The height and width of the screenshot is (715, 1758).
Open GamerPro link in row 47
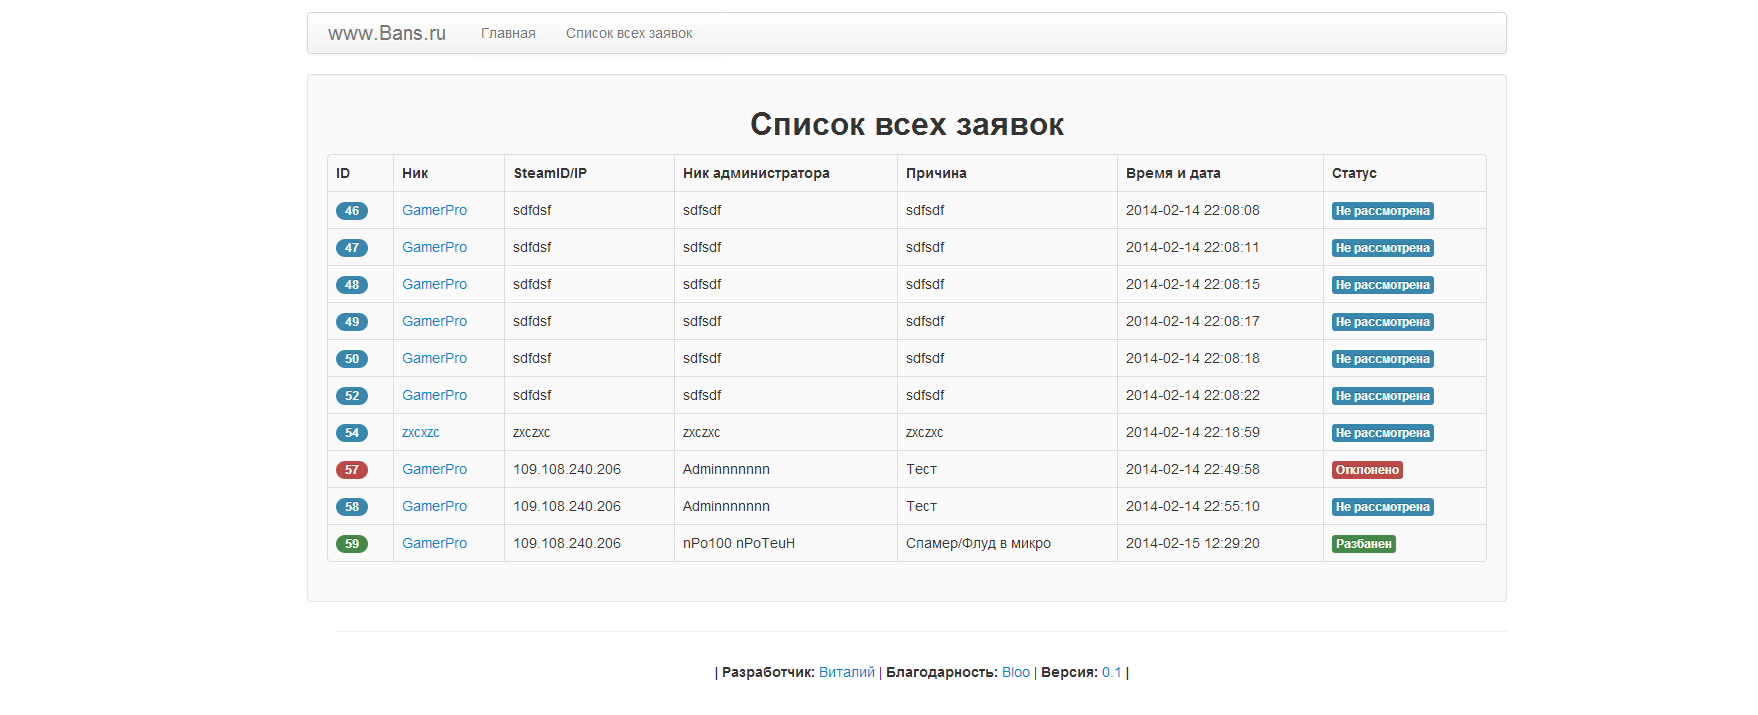(x=434, y=247)
